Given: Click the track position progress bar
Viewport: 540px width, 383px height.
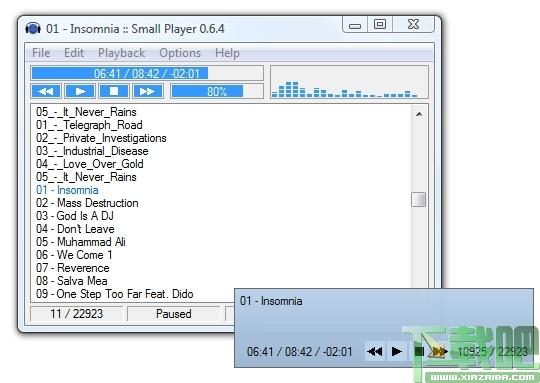Looking at the screenshot, I should [x=147, y=73].
